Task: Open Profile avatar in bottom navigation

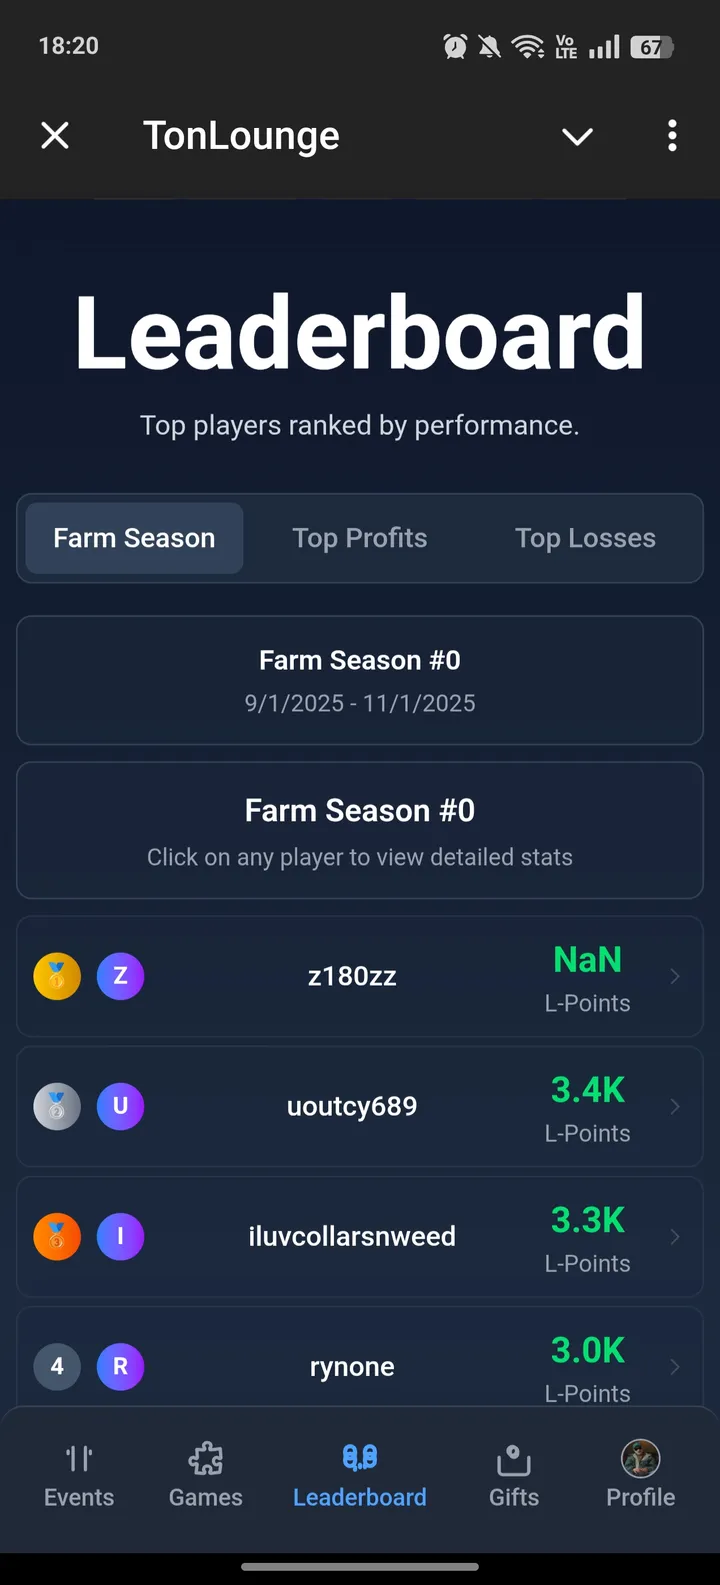Action: [x=640, y=1459]
